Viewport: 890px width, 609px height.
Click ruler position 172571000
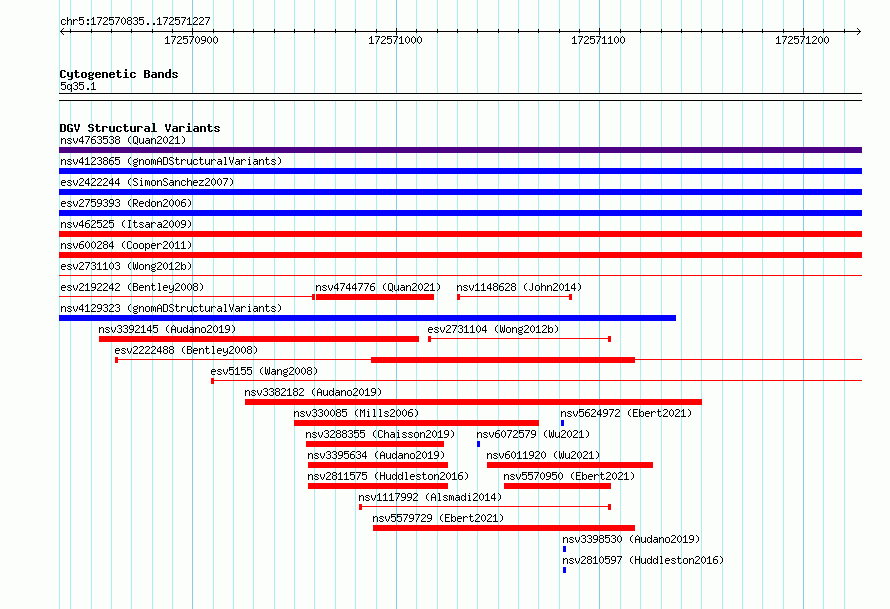(x=396, y=40)
